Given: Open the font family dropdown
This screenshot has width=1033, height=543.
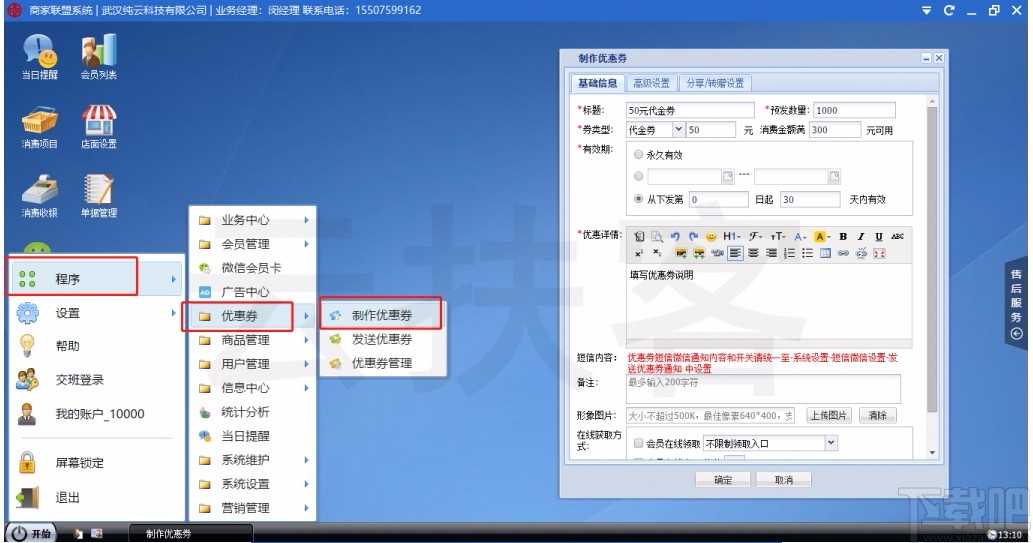Looking at the screenshot, I should click(x=755, y=237).
